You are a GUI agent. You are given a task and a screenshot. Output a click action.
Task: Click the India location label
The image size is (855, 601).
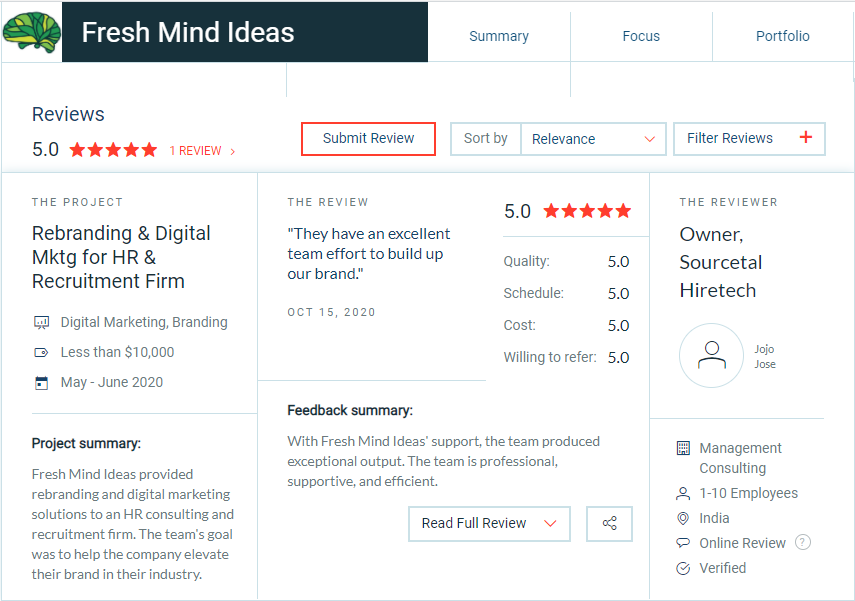tap(714, 518)
